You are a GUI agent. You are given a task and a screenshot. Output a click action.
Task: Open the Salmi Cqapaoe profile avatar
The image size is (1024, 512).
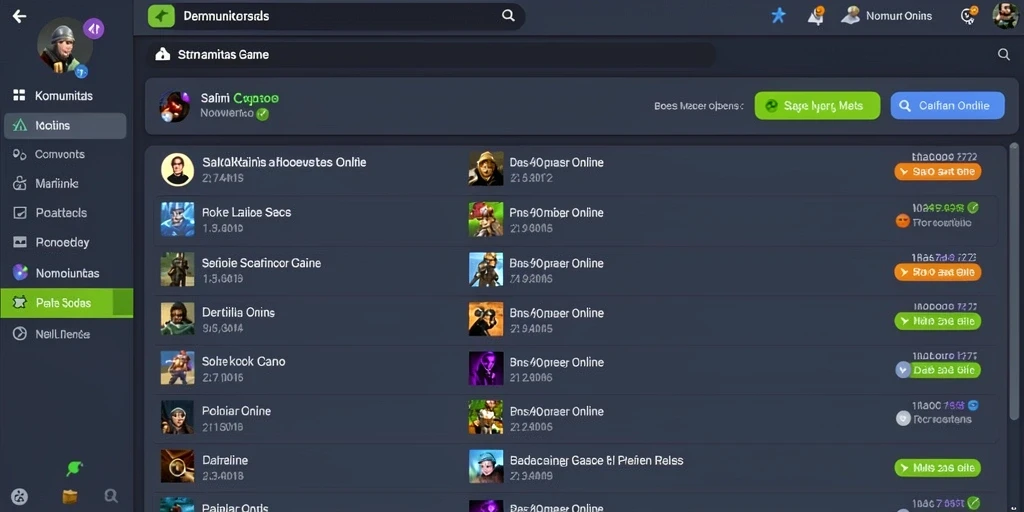coord(174,106)
